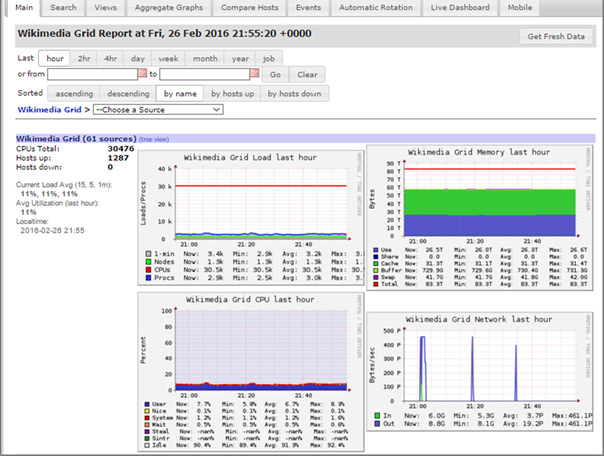The image size is (604, 465).
Task: Click the Hosts up value 1287
Action: (118, 158)
